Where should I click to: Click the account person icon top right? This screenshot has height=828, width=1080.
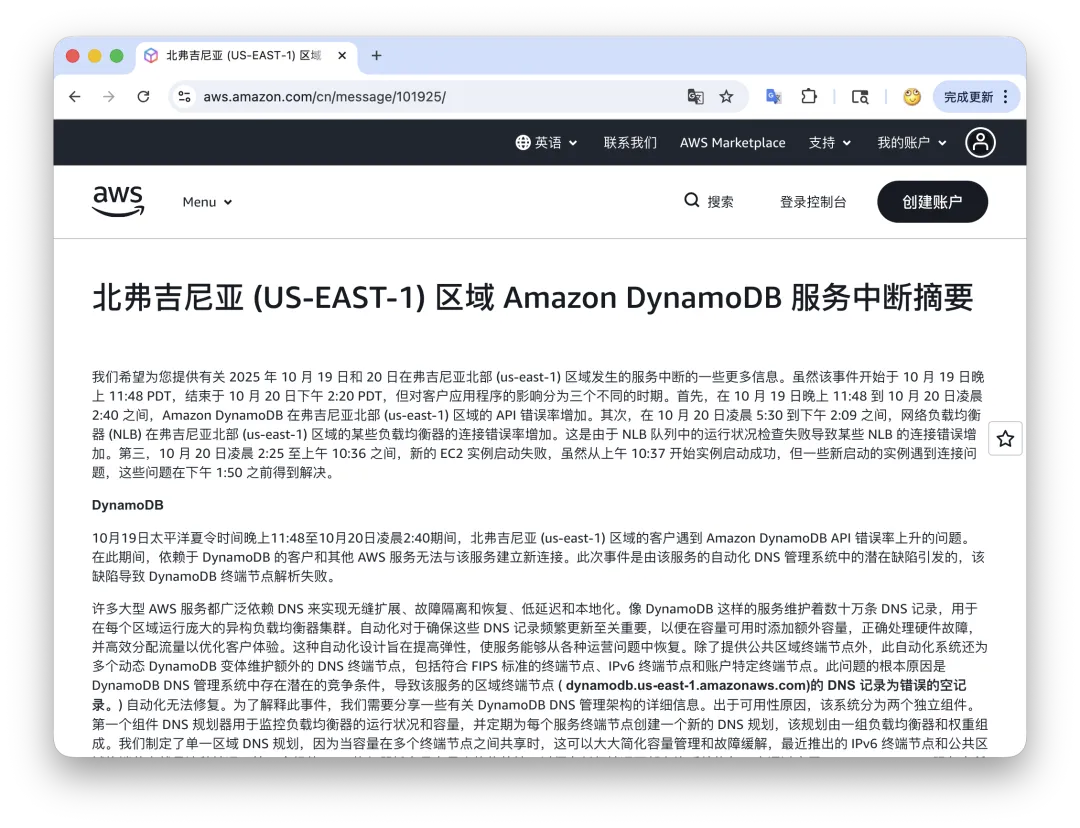point(980,142)
